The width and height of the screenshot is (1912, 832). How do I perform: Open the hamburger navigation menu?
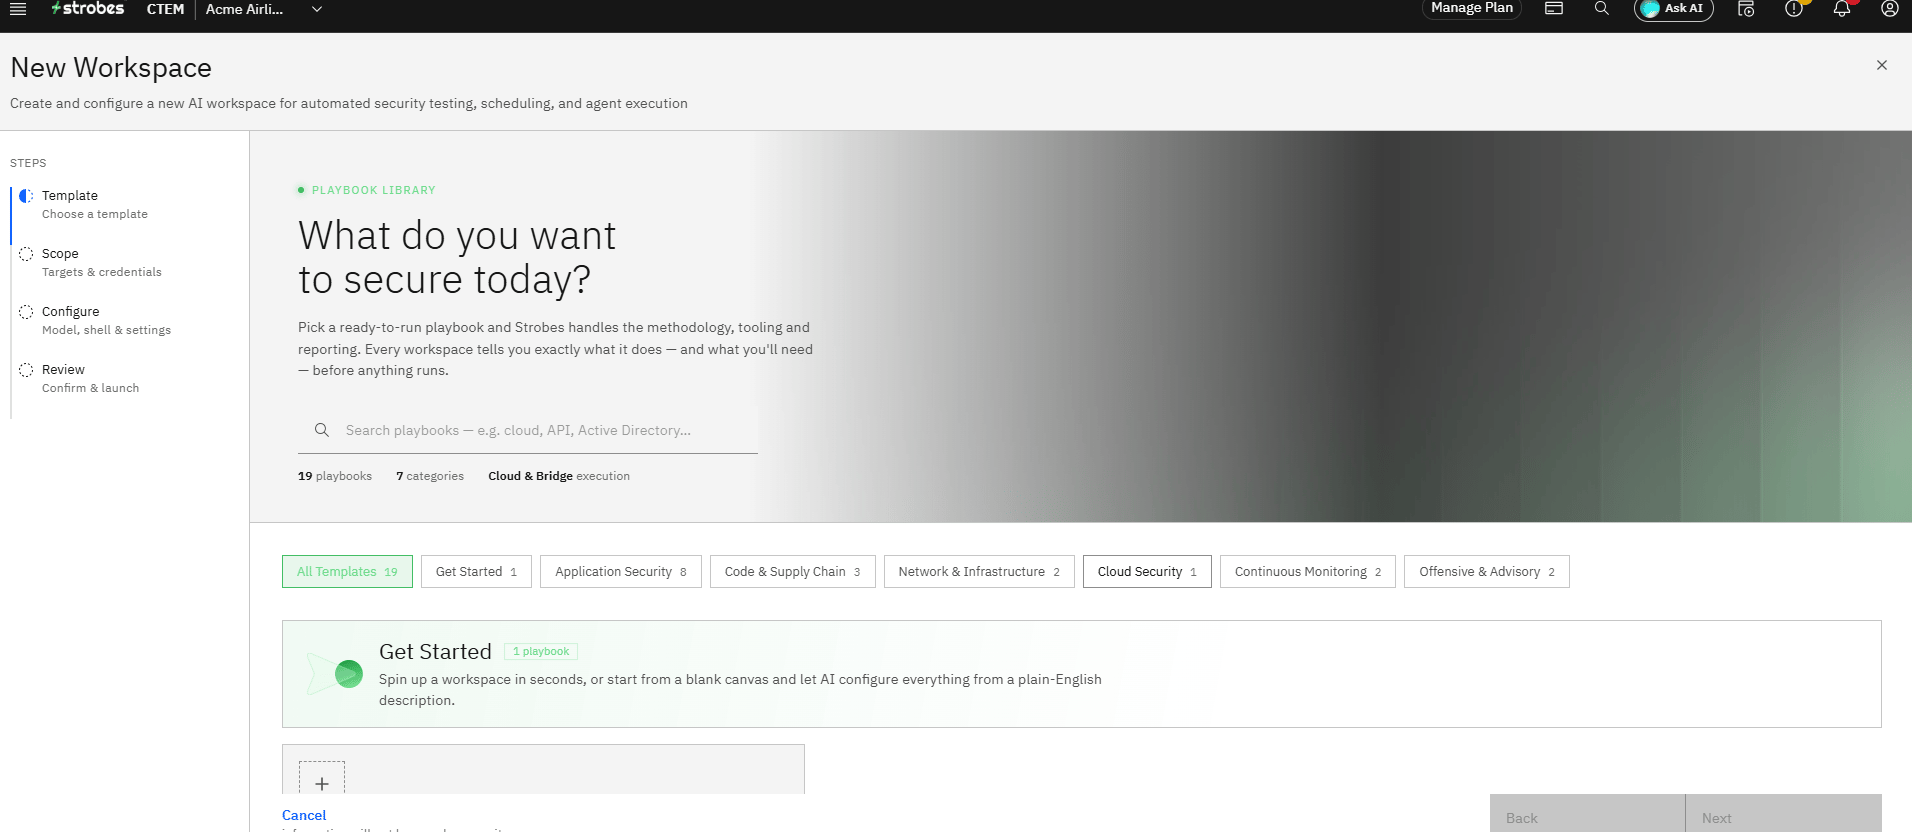tap(18, 9)
